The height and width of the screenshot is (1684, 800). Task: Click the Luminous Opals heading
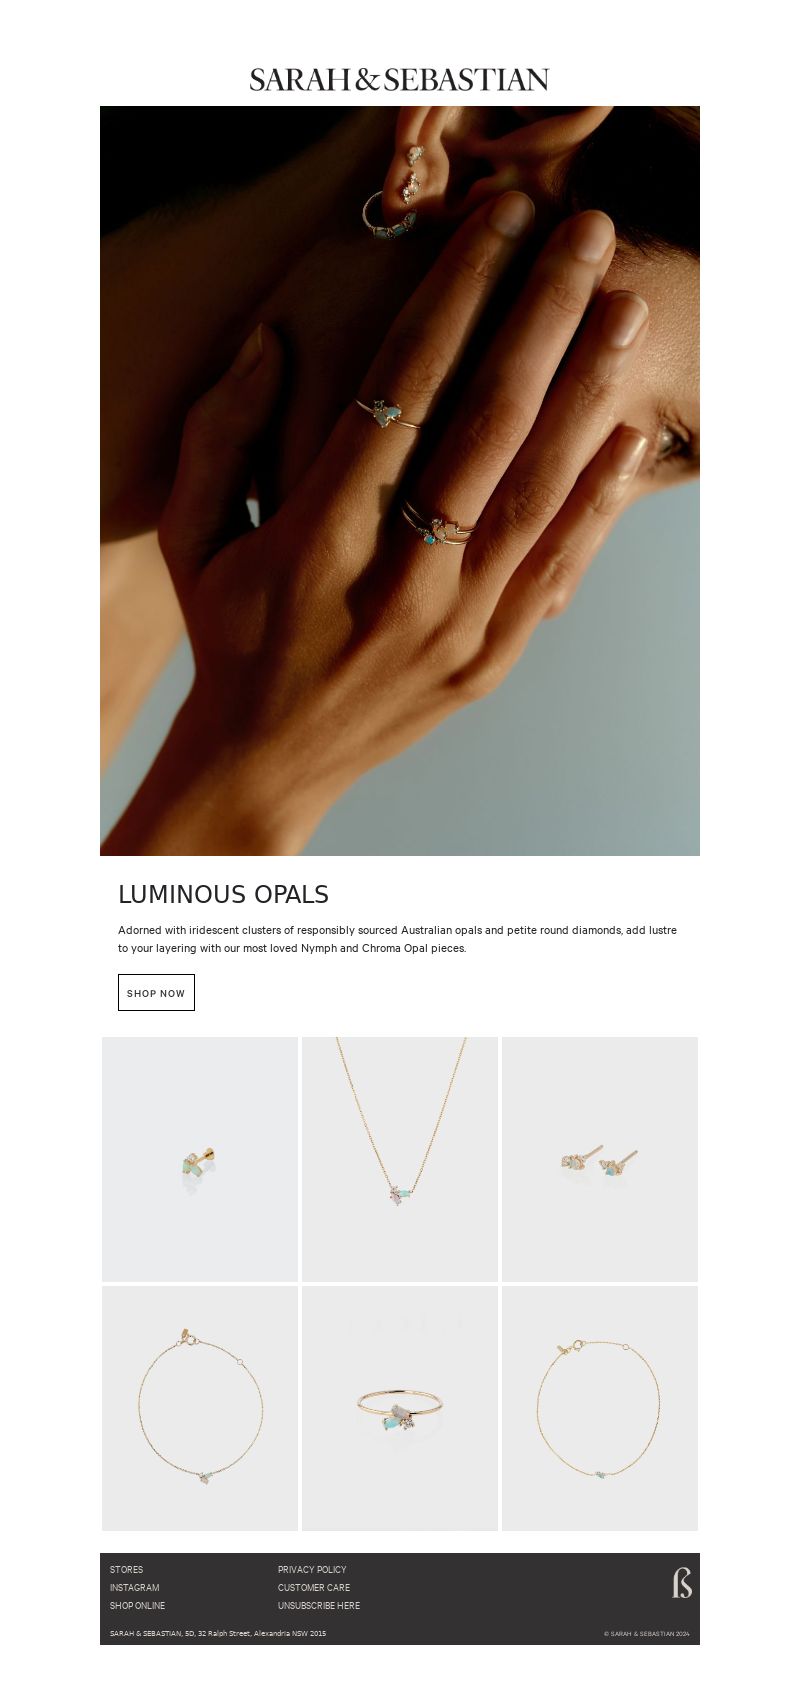[x=224, y=895]
